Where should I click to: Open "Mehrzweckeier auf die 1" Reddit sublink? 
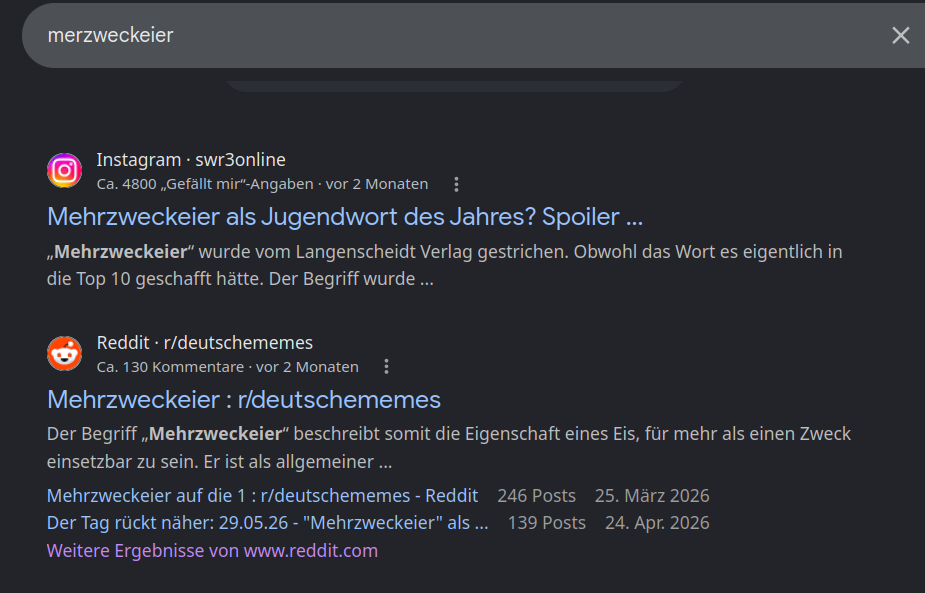(262, 496)
